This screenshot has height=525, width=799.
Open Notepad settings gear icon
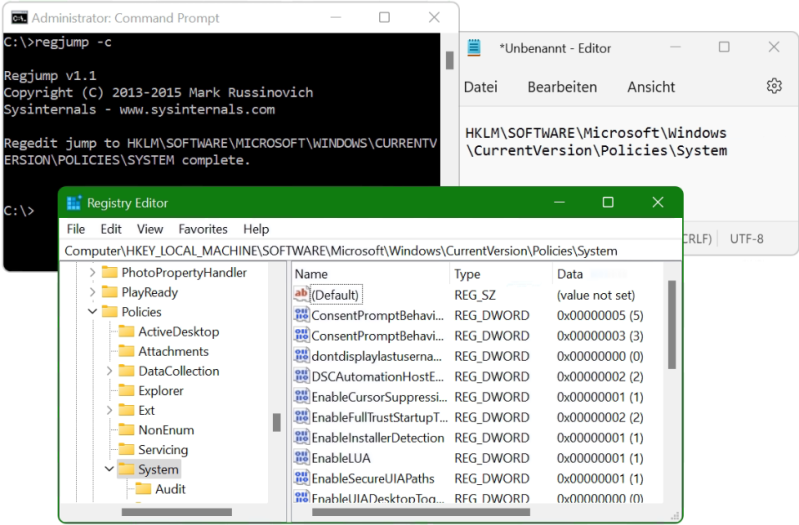774,86
